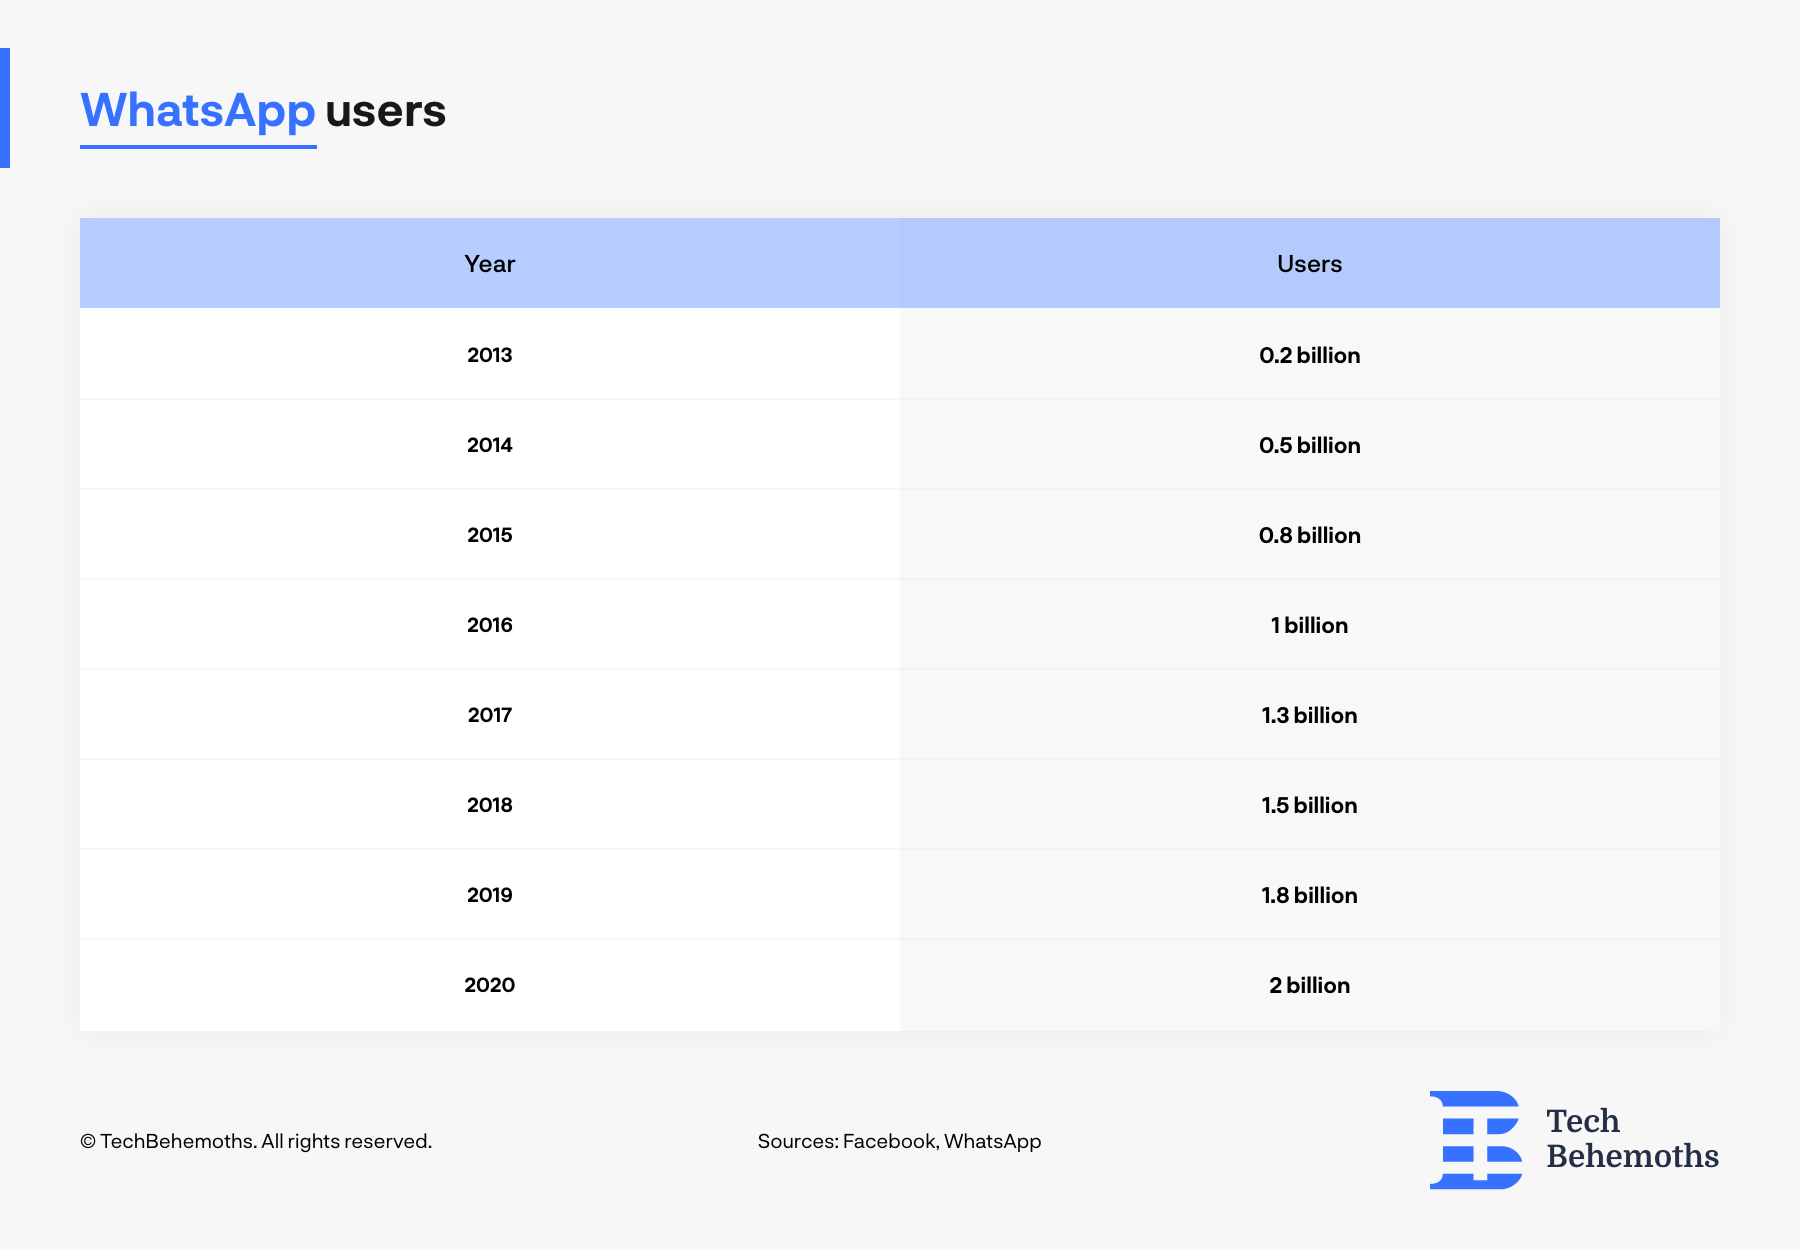Click the 2017 year cell
Screen dimensions: 1800x1250
click(490, 715)
